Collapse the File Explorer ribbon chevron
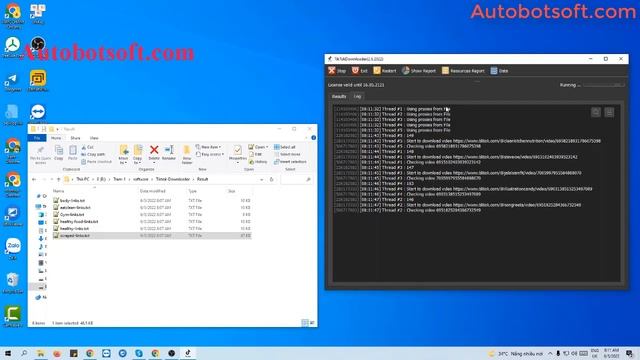Screen dimensions: 640x360 coord(307,138)
